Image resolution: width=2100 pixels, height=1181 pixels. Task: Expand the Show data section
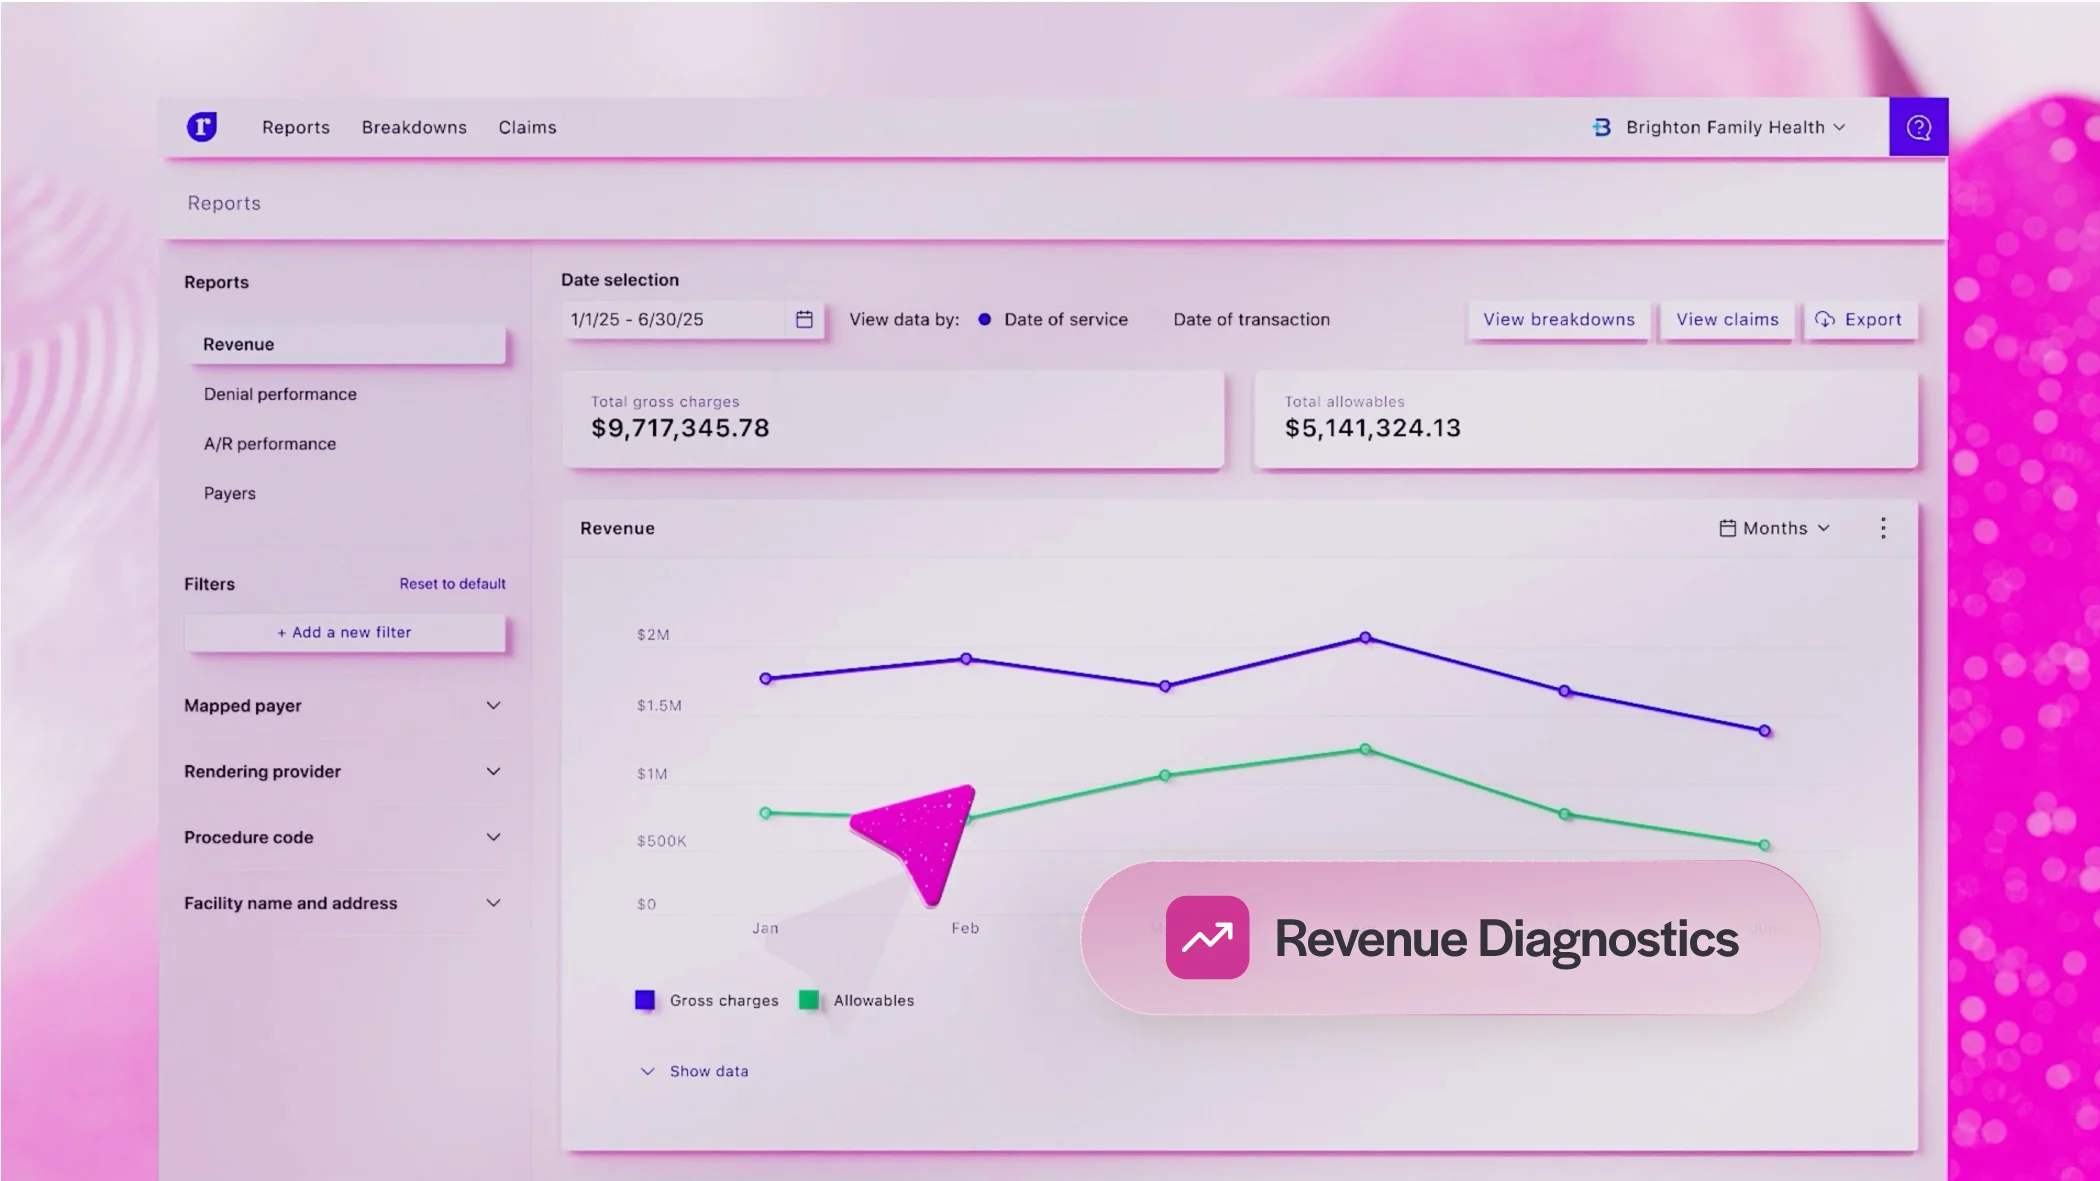[x=694, y=1071]
